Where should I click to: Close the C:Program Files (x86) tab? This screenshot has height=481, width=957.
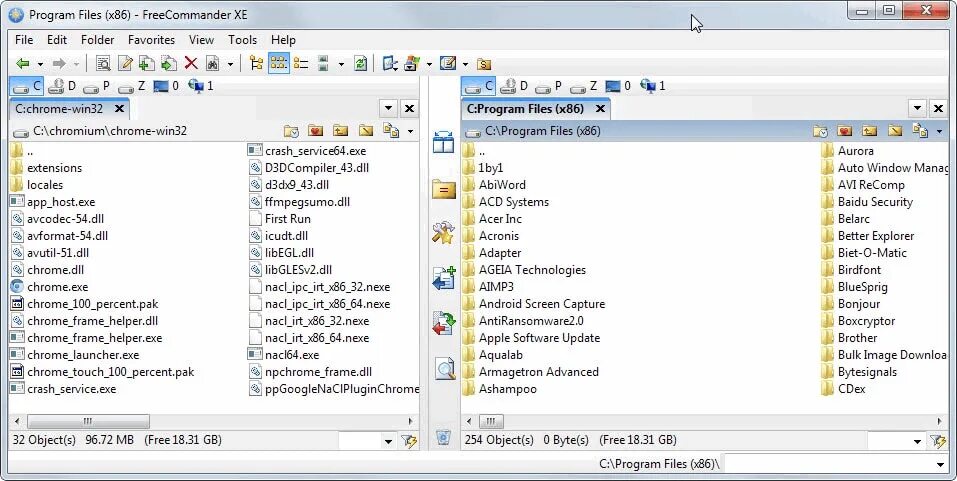pos(600,109)
